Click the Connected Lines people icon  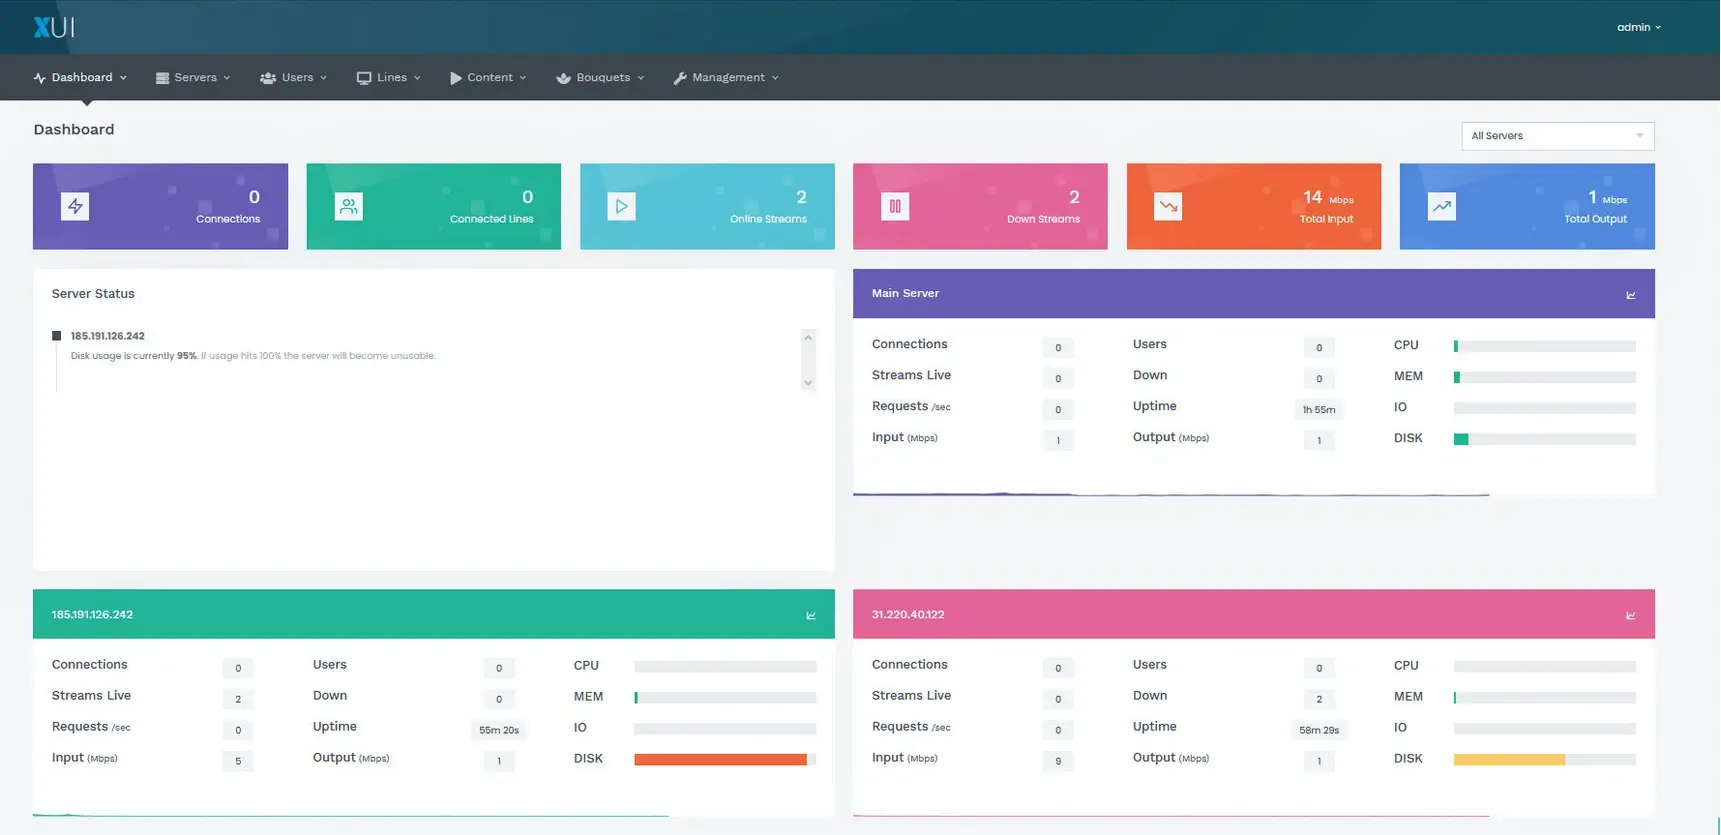348,207
